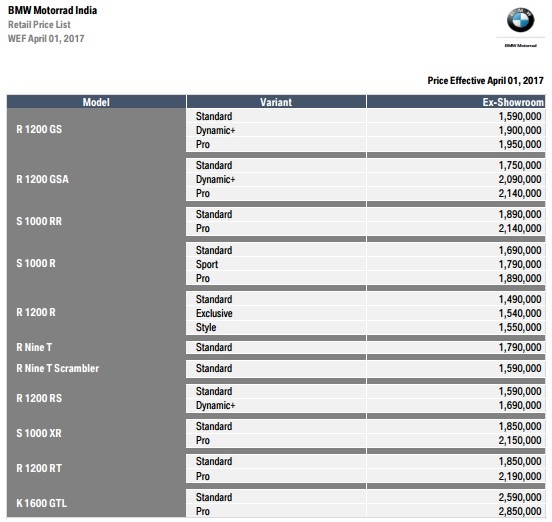Click S 1000 R Standard price 1,690,000

click(x=520, y=250)
